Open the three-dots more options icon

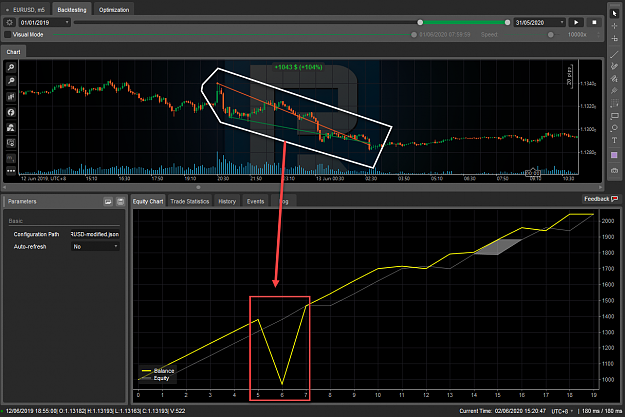(11, 171)
